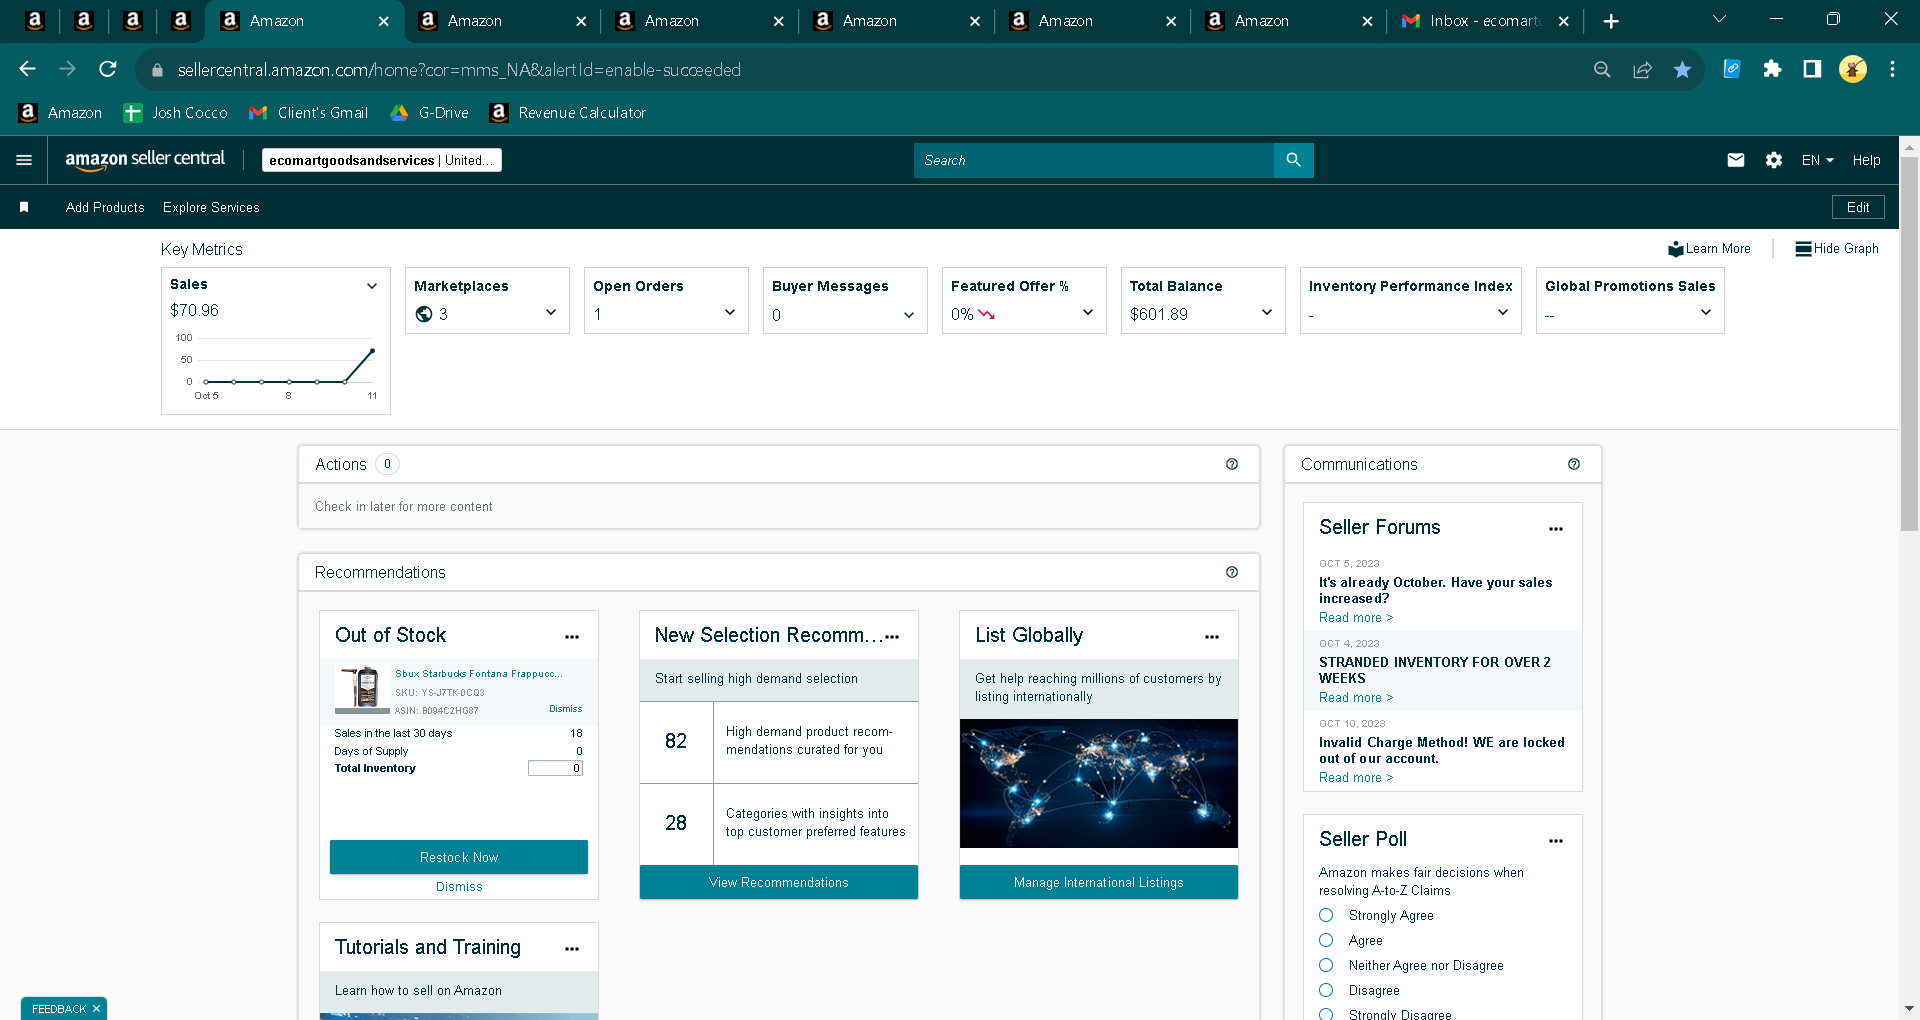Viewport: 1920px width, 1020px height.
Task: Expand the Marketplaces metric dropdown
Action: coord(551,313)
